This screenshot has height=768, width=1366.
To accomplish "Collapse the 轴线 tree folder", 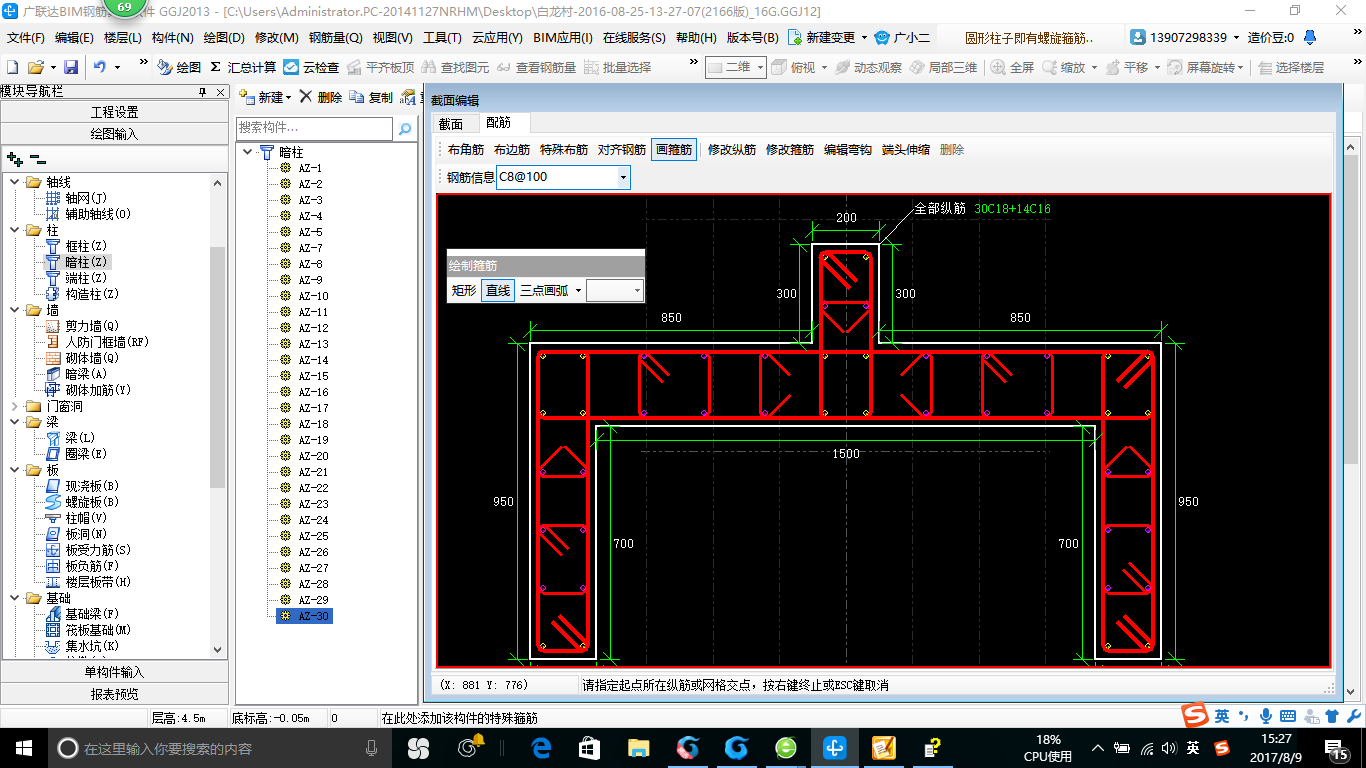I will point(14,182).
